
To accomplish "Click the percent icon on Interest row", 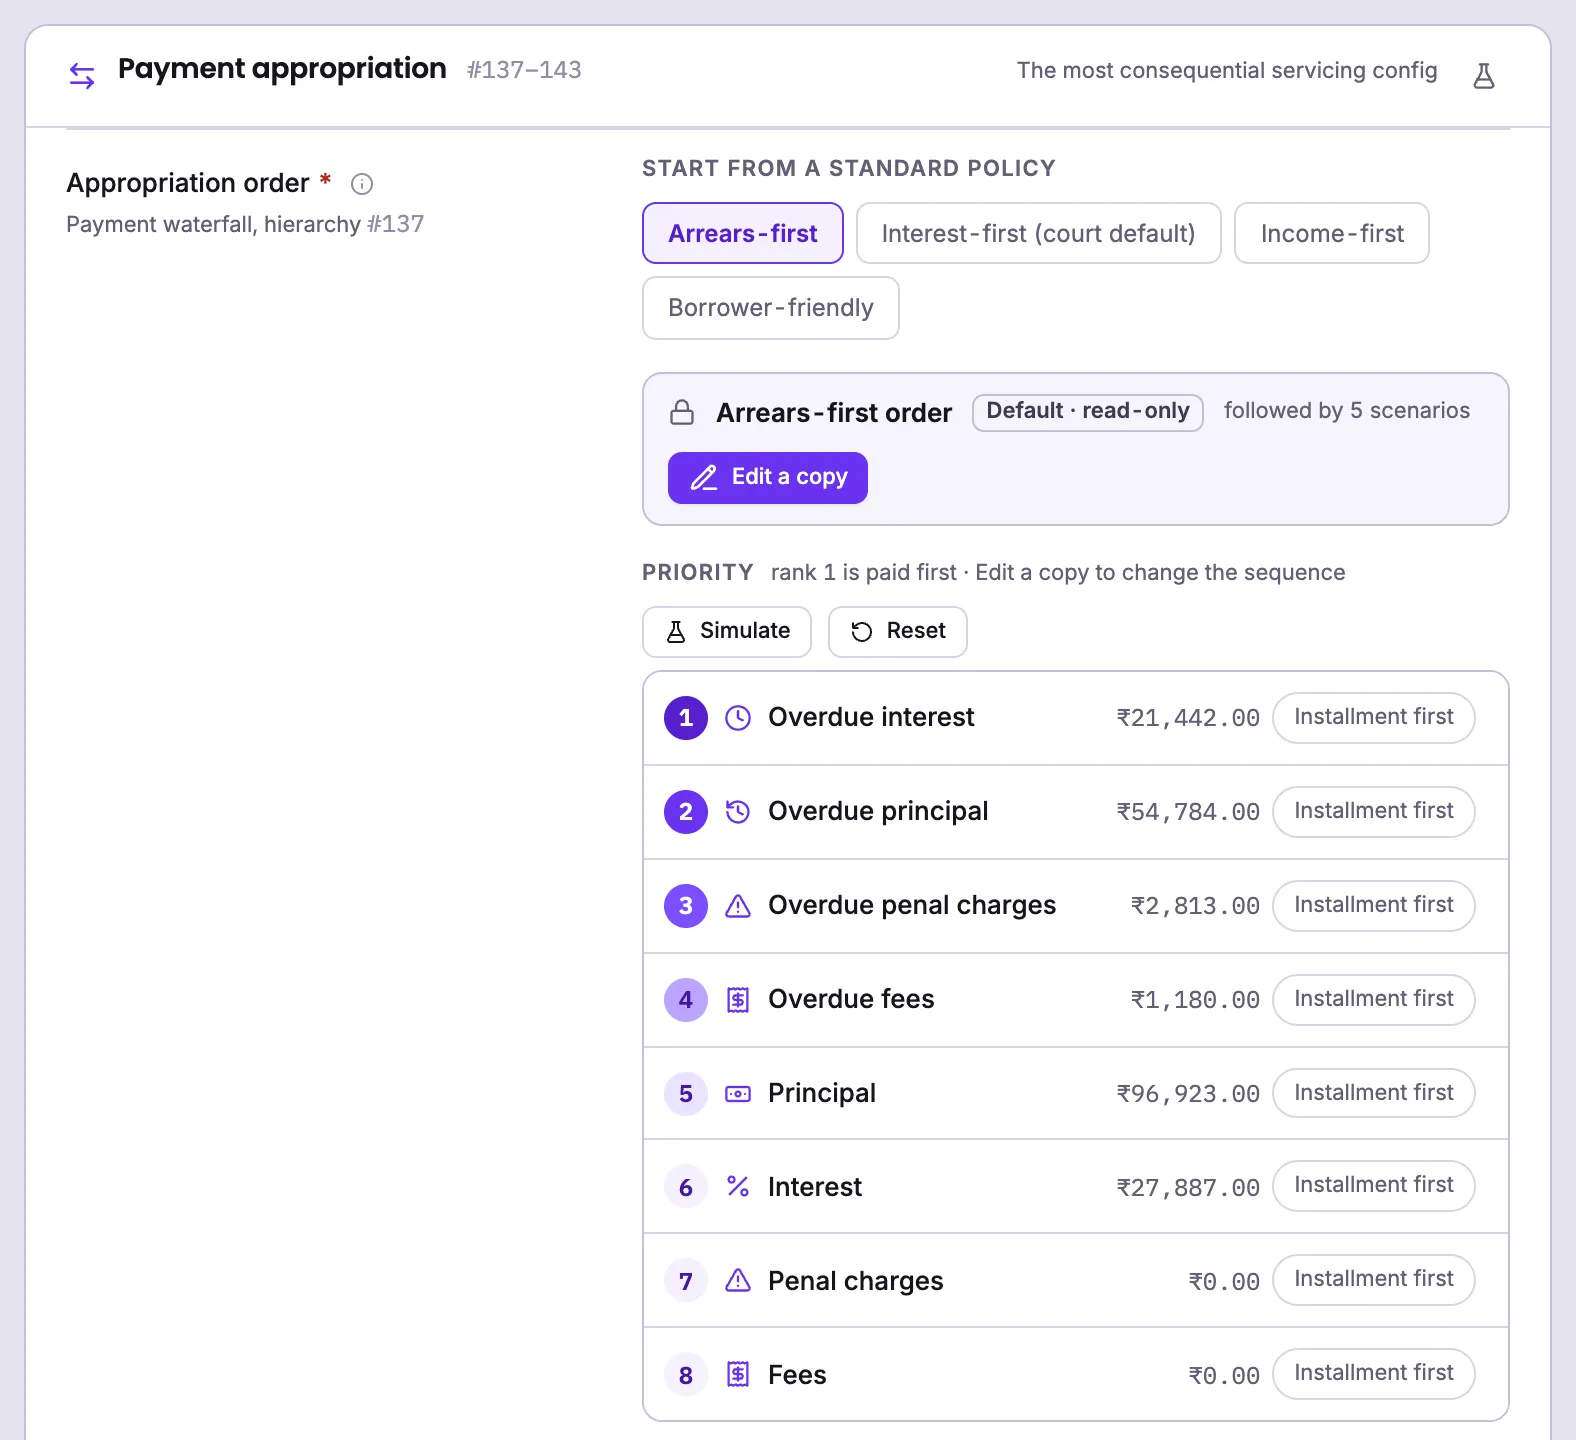I will click(x=738, y=1186).
